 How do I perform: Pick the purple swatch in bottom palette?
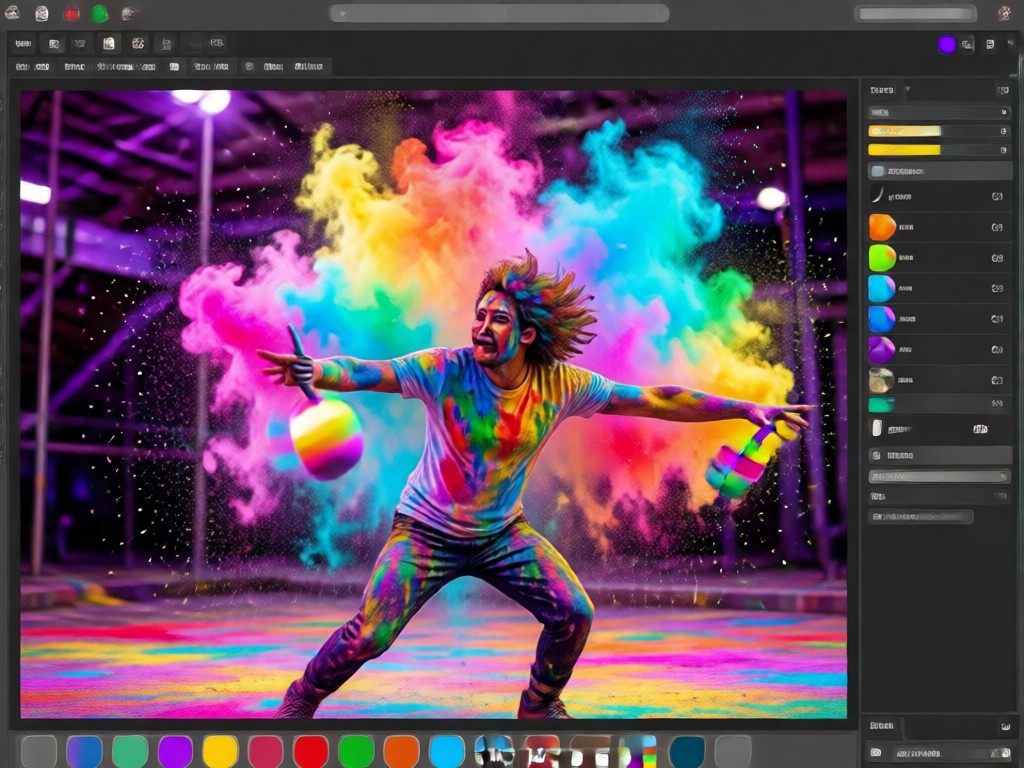pyautogui.click(x=175, y=751)
